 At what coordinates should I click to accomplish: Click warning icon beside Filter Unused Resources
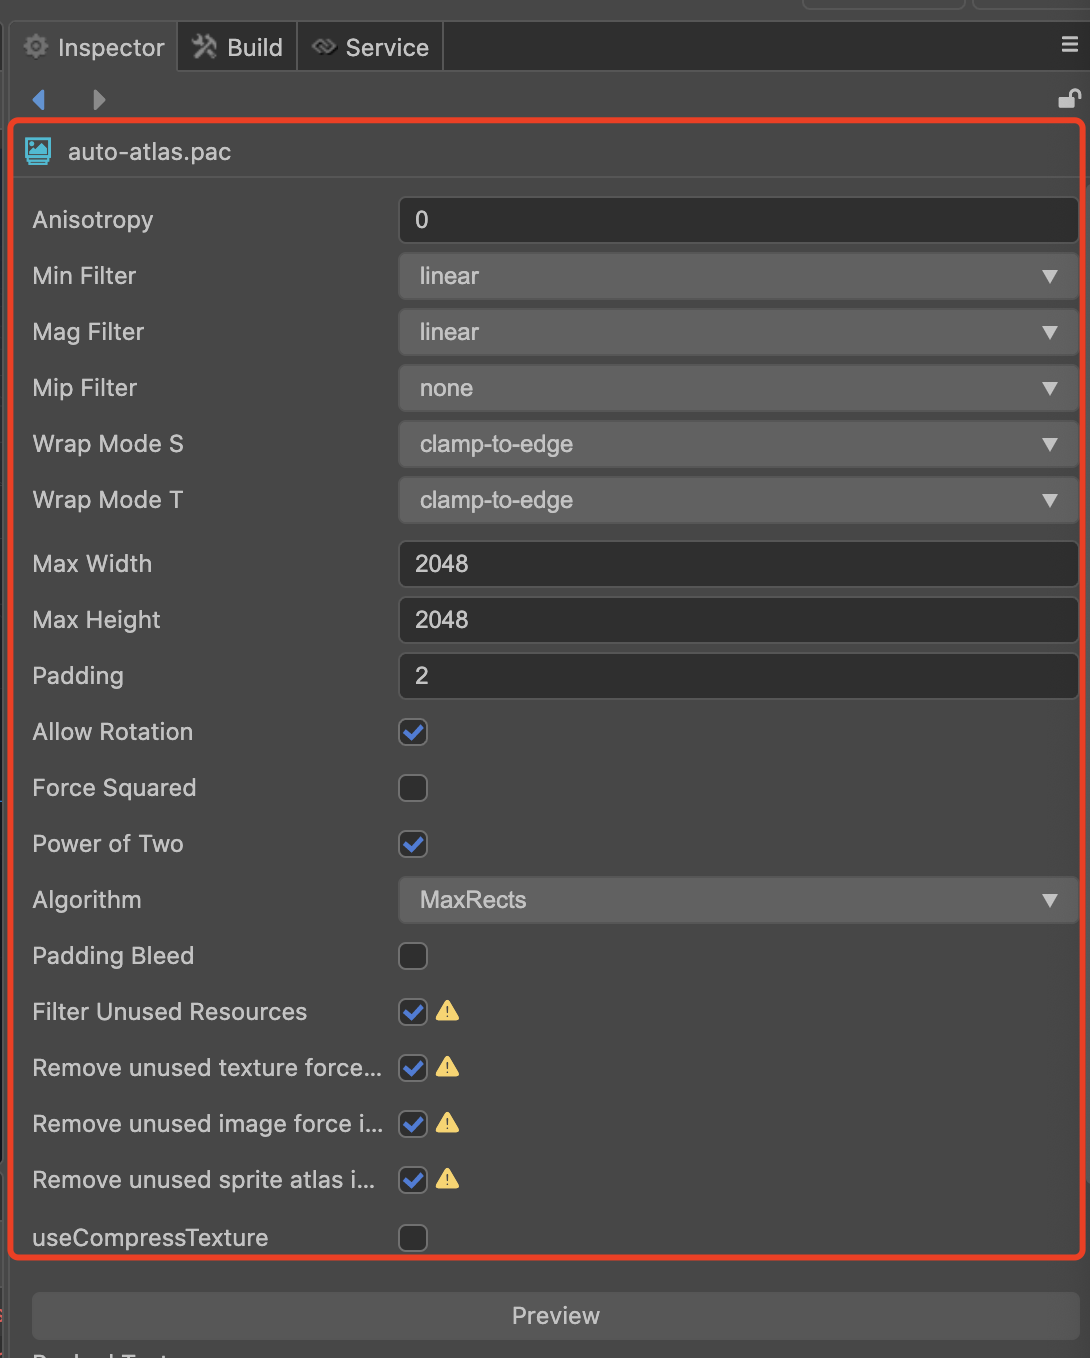click(x=448, y=1011)
